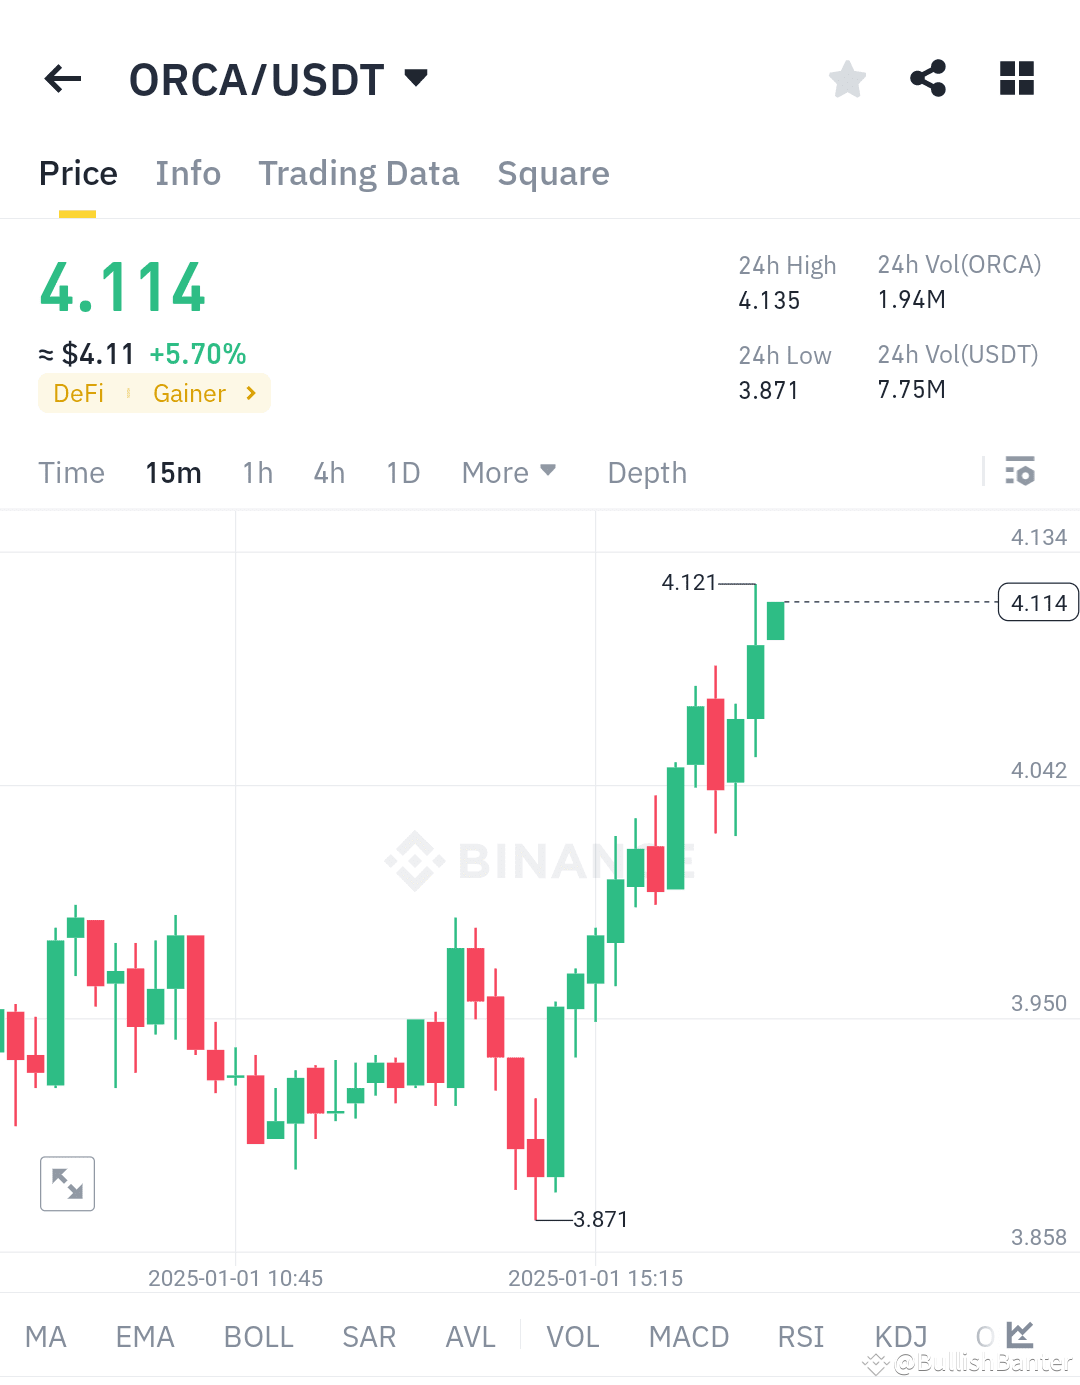This screenshot has height=1385, width=1080.
Task: Open the More timeframe dropdown
Action: (x=509, y=472)
